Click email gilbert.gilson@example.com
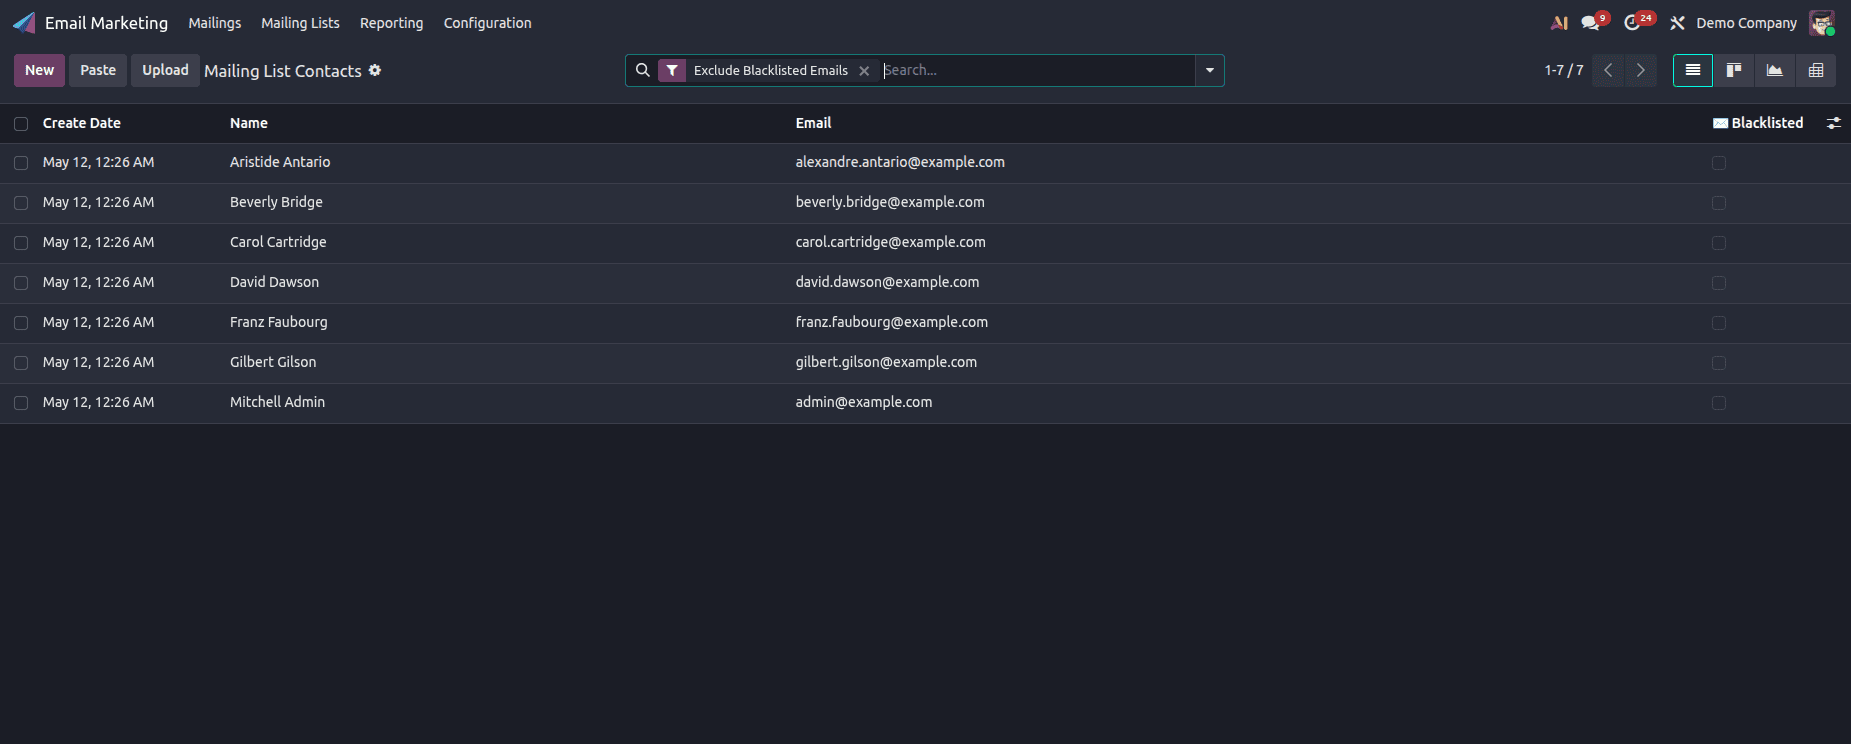1851x744 pixels. [886, 362]
